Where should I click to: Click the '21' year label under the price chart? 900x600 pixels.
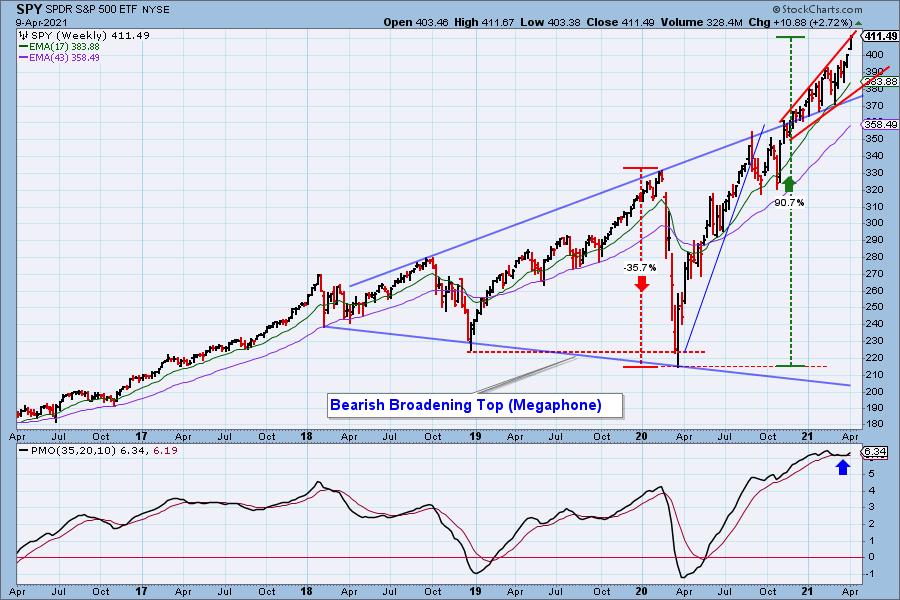click(x=807, y=436)
